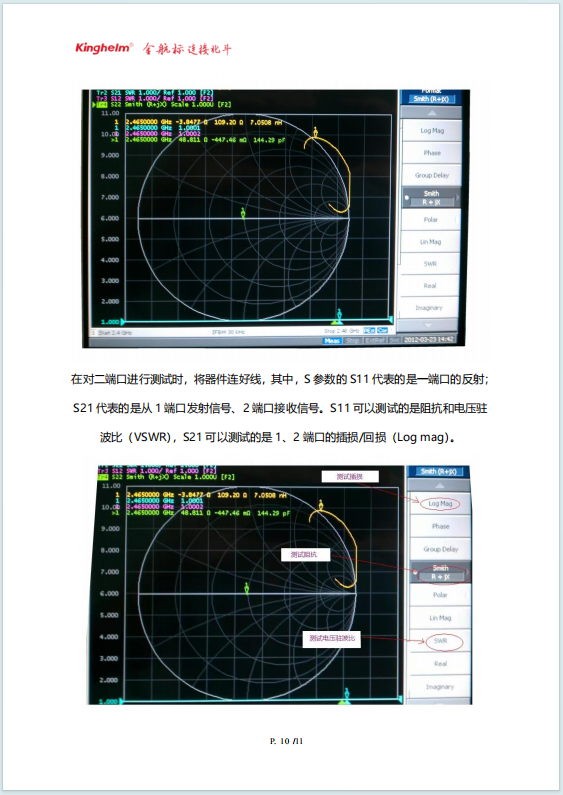Select the Smith R+jX radio dot in the first photo's softkey menu
The image size is (563, 795).
[407, 198]
